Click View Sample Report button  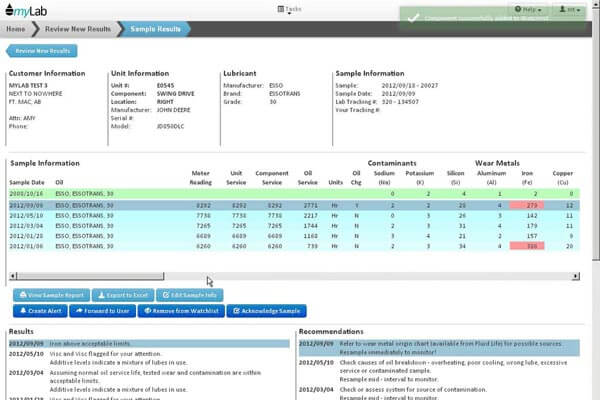tap(51, 295)
